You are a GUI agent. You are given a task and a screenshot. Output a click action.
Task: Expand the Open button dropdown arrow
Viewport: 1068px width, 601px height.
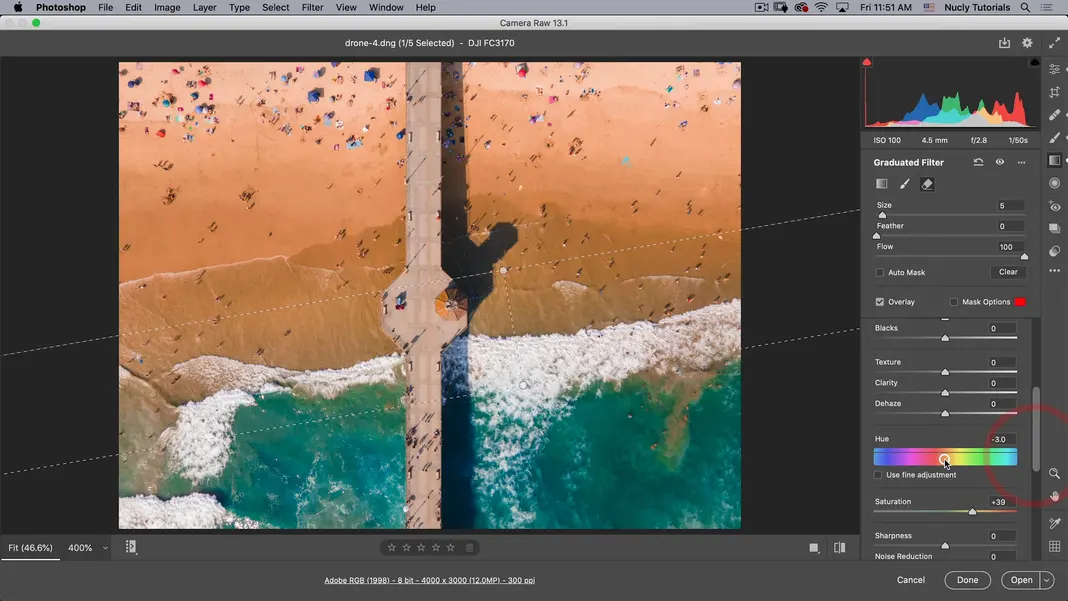pos(1047,580)
